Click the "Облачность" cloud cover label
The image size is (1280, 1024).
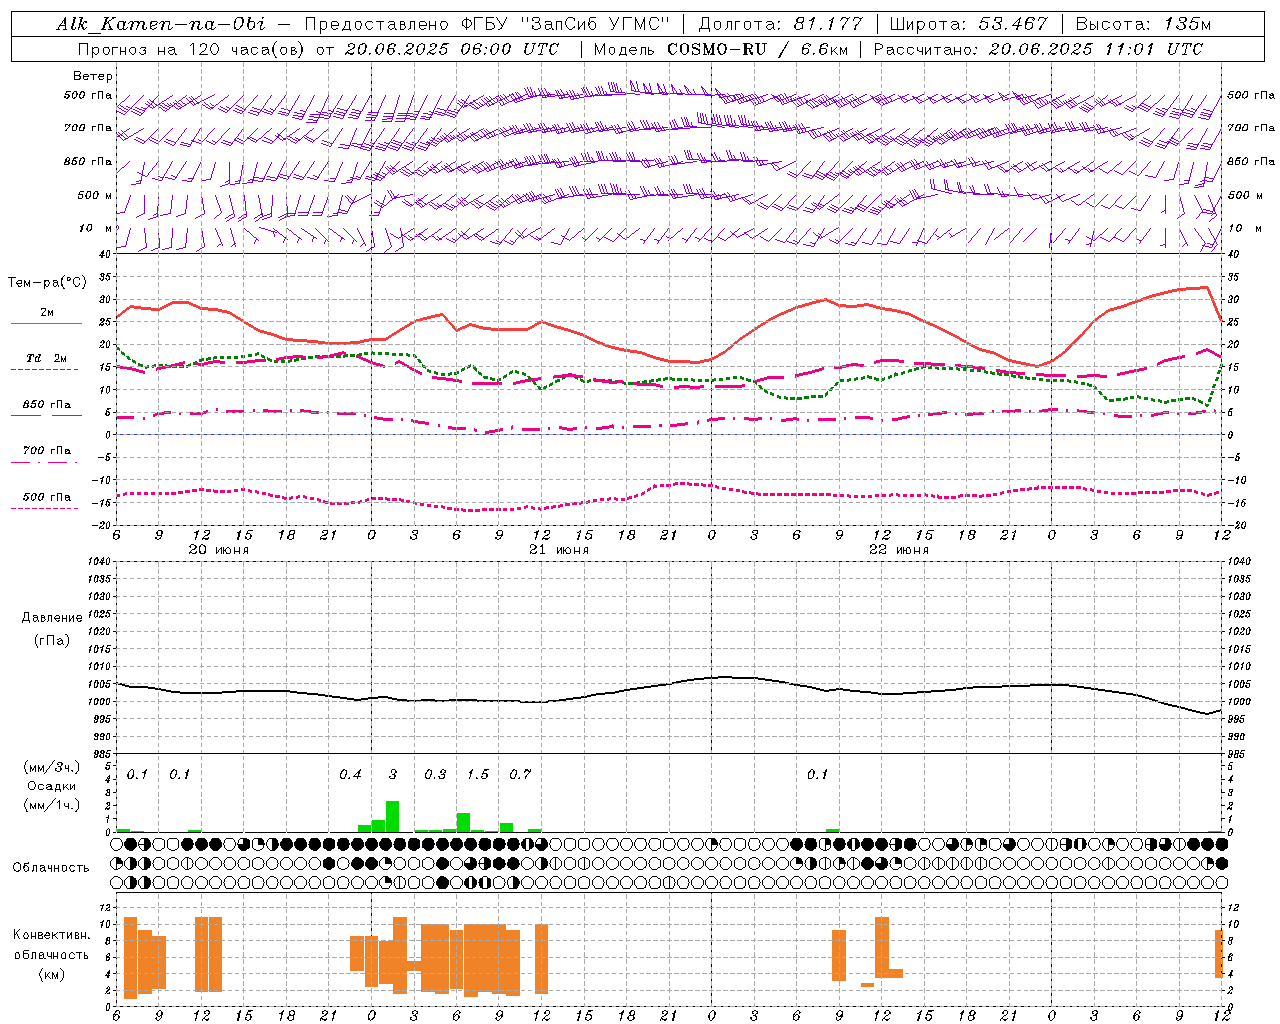coord(51,868)
